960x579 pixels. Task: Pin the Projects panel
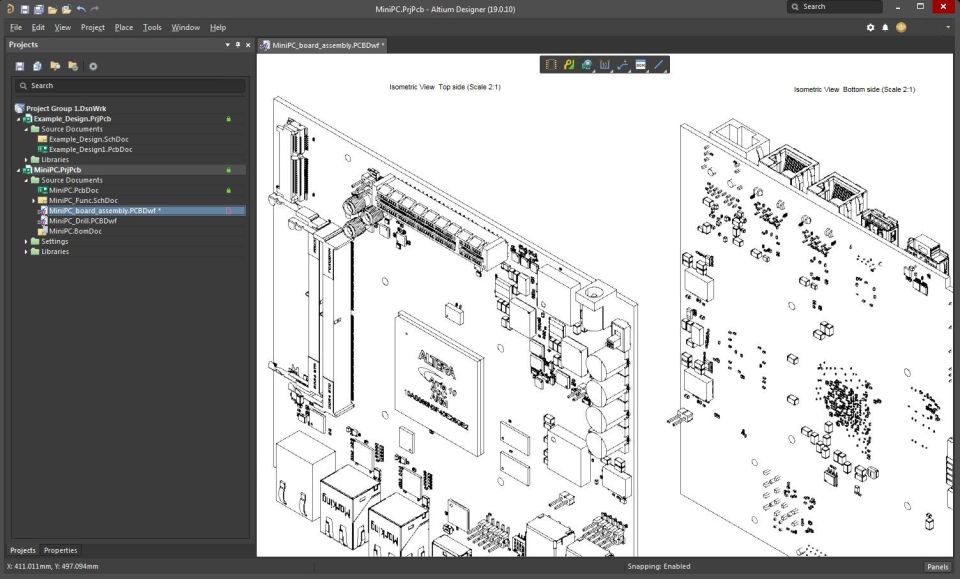[237, 44]
